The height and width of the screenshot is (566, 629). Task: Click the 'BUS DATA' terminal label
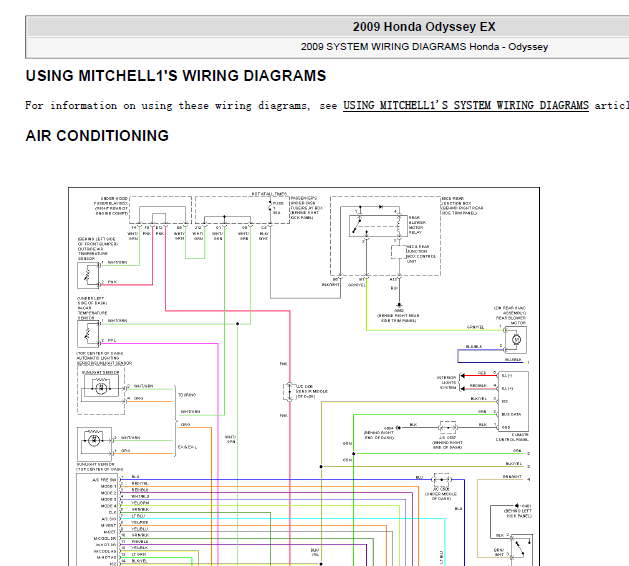(x=511, y=414)
